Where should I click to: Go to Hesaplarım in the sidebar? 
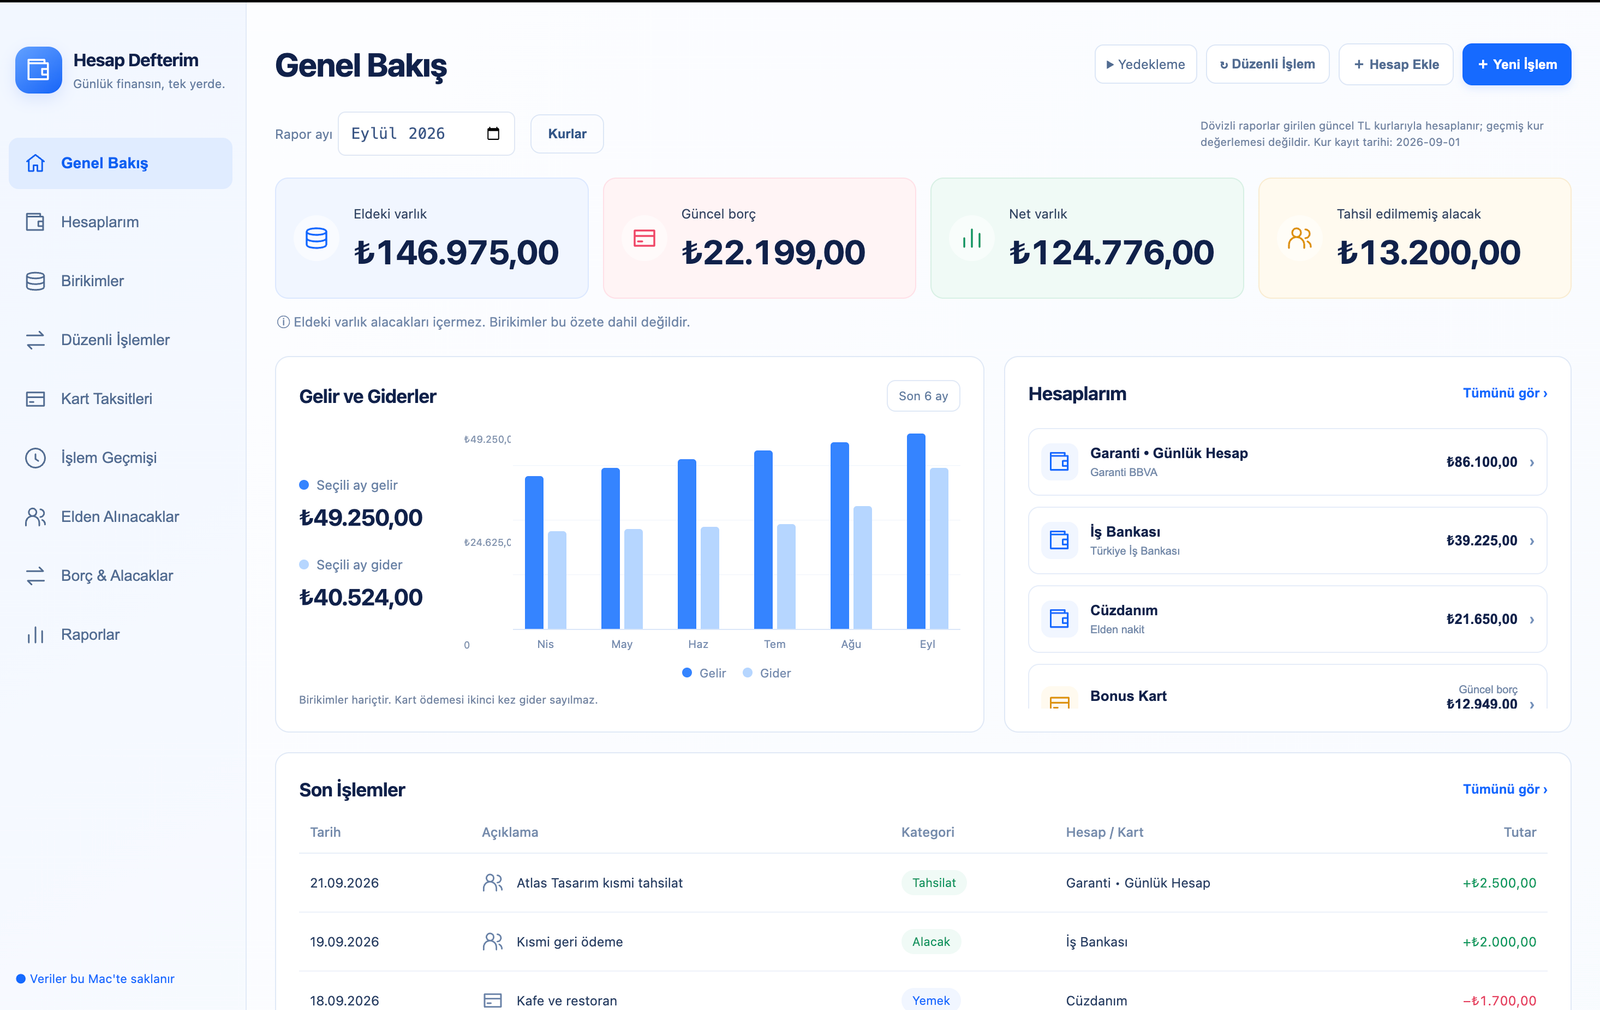pos(121,222)
